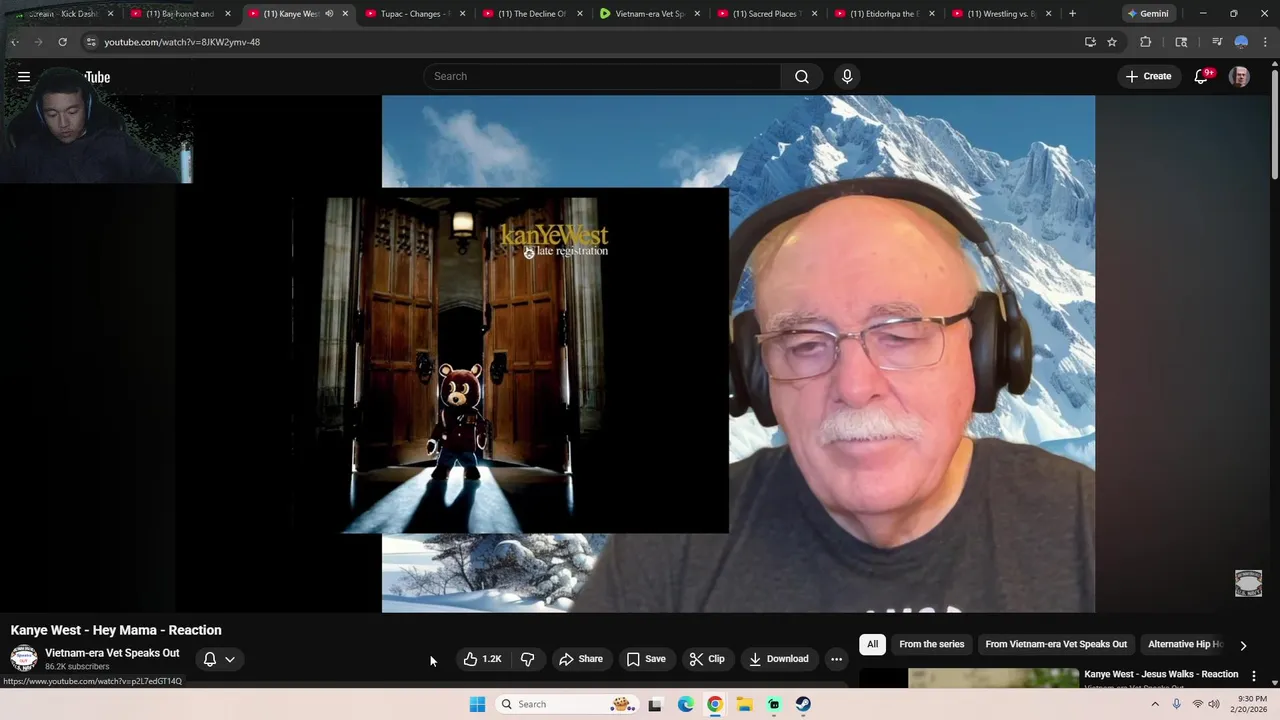Screen dimensions: 1280x720
Task: Open the Jesus Walks reaction thumbnail
Action: tap(993, 678)
